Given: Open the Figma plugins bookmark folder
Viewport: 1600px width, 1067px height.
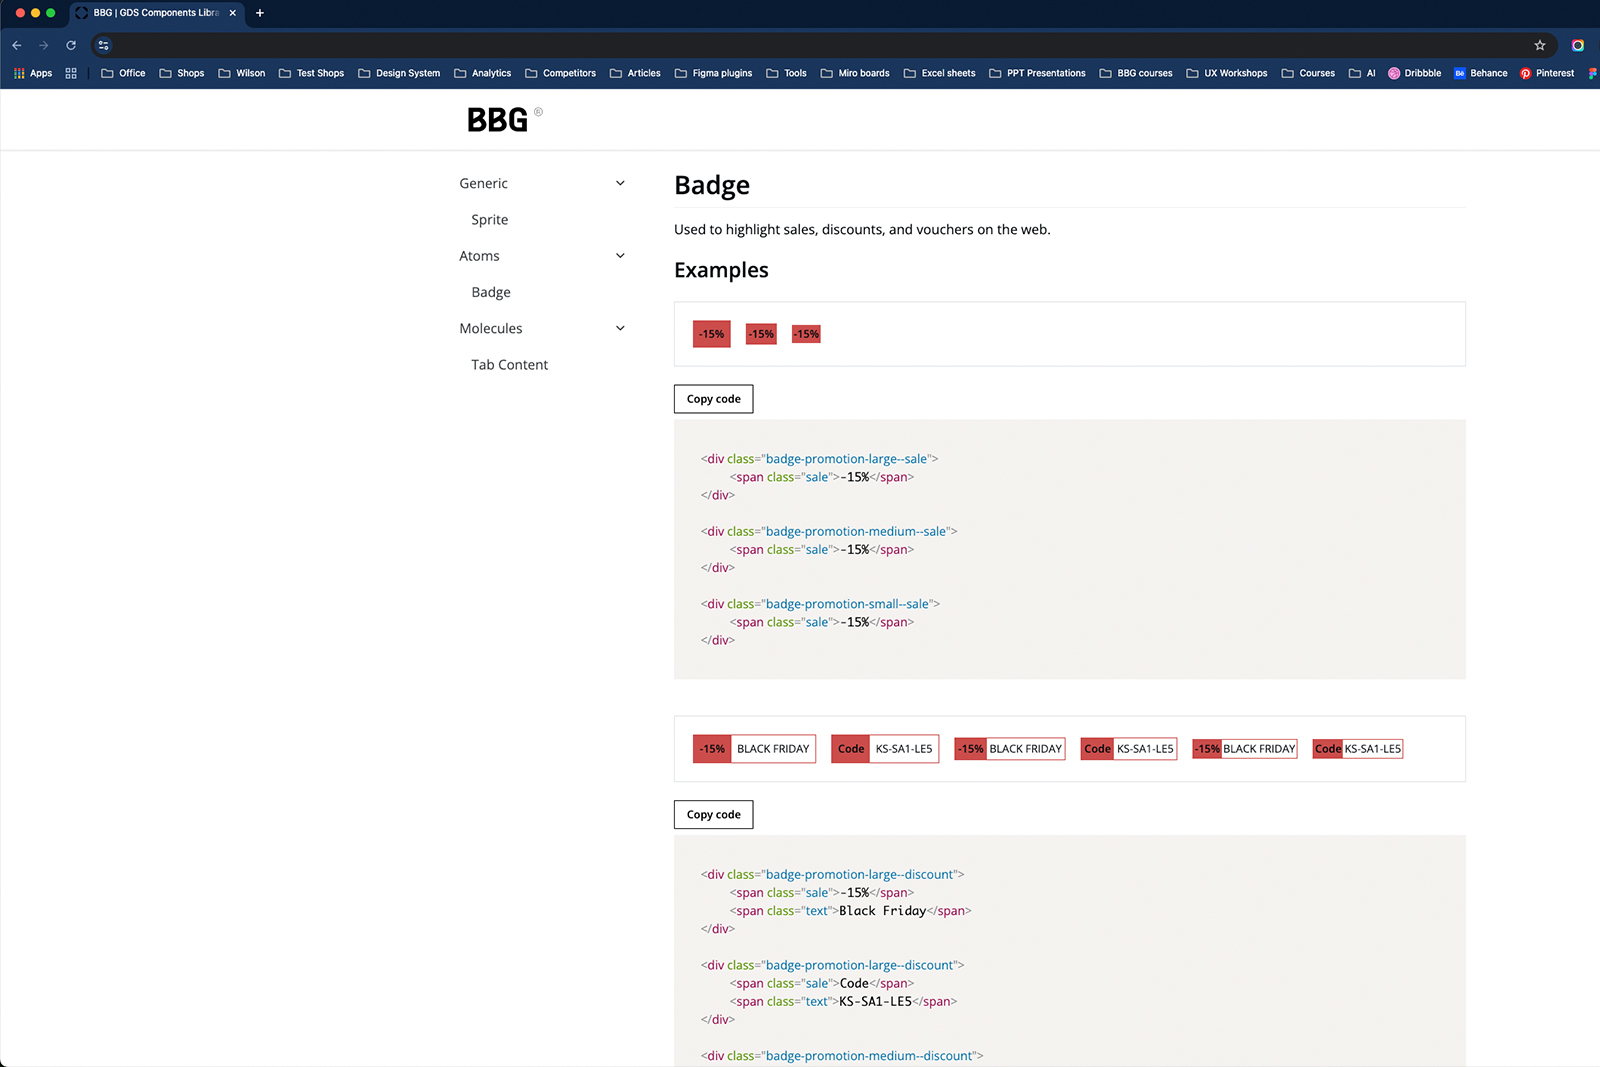Looking at the screenshot, I should 713,73.
